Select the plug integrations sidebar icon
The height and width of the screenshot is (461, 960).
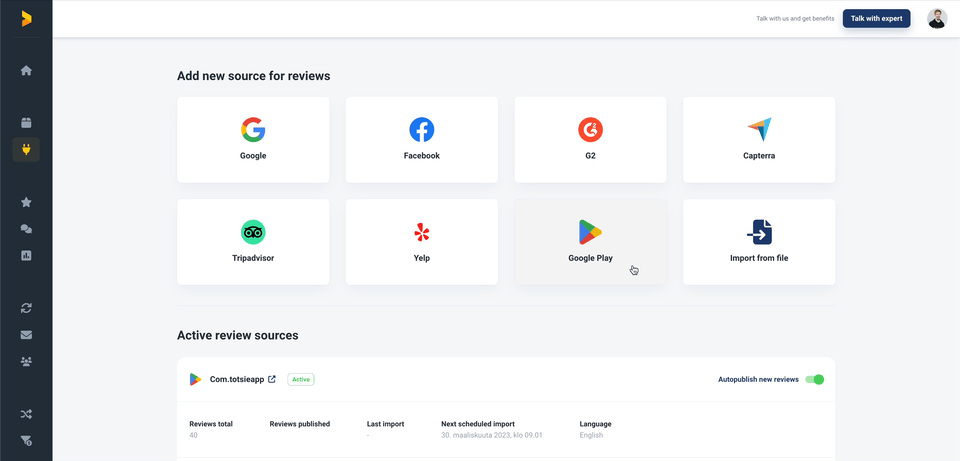coord(26,149)
